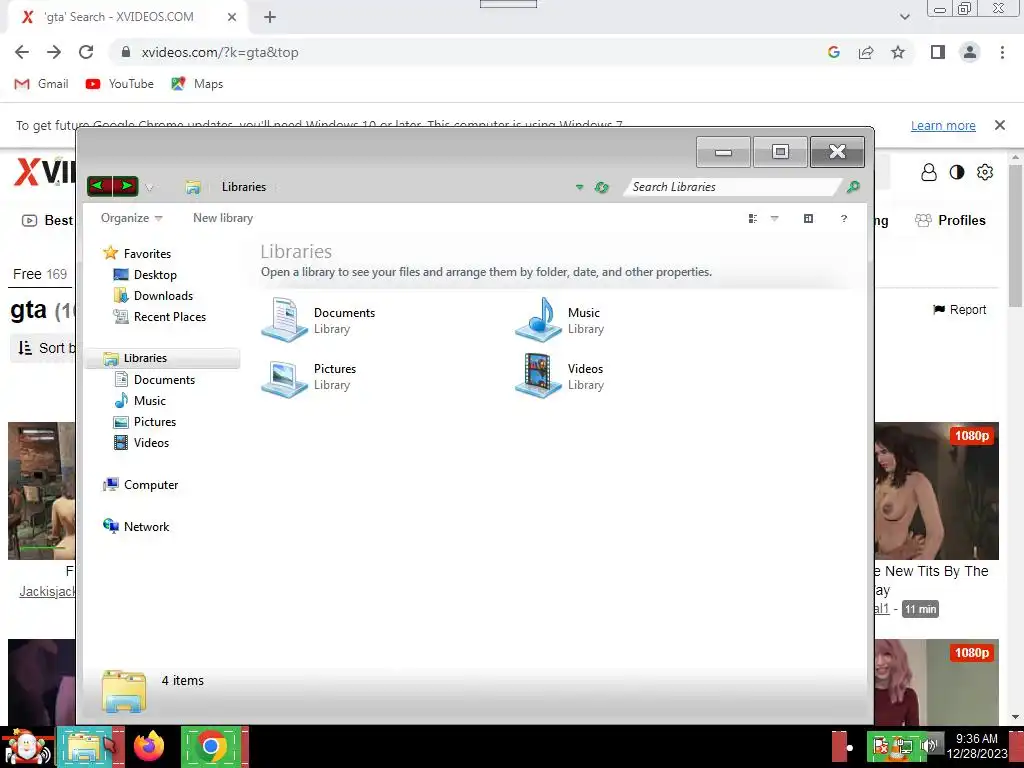Screen dimensions: 1024x768
Task: Refresh the Libraries view
Action: click(x=601, y=187)
